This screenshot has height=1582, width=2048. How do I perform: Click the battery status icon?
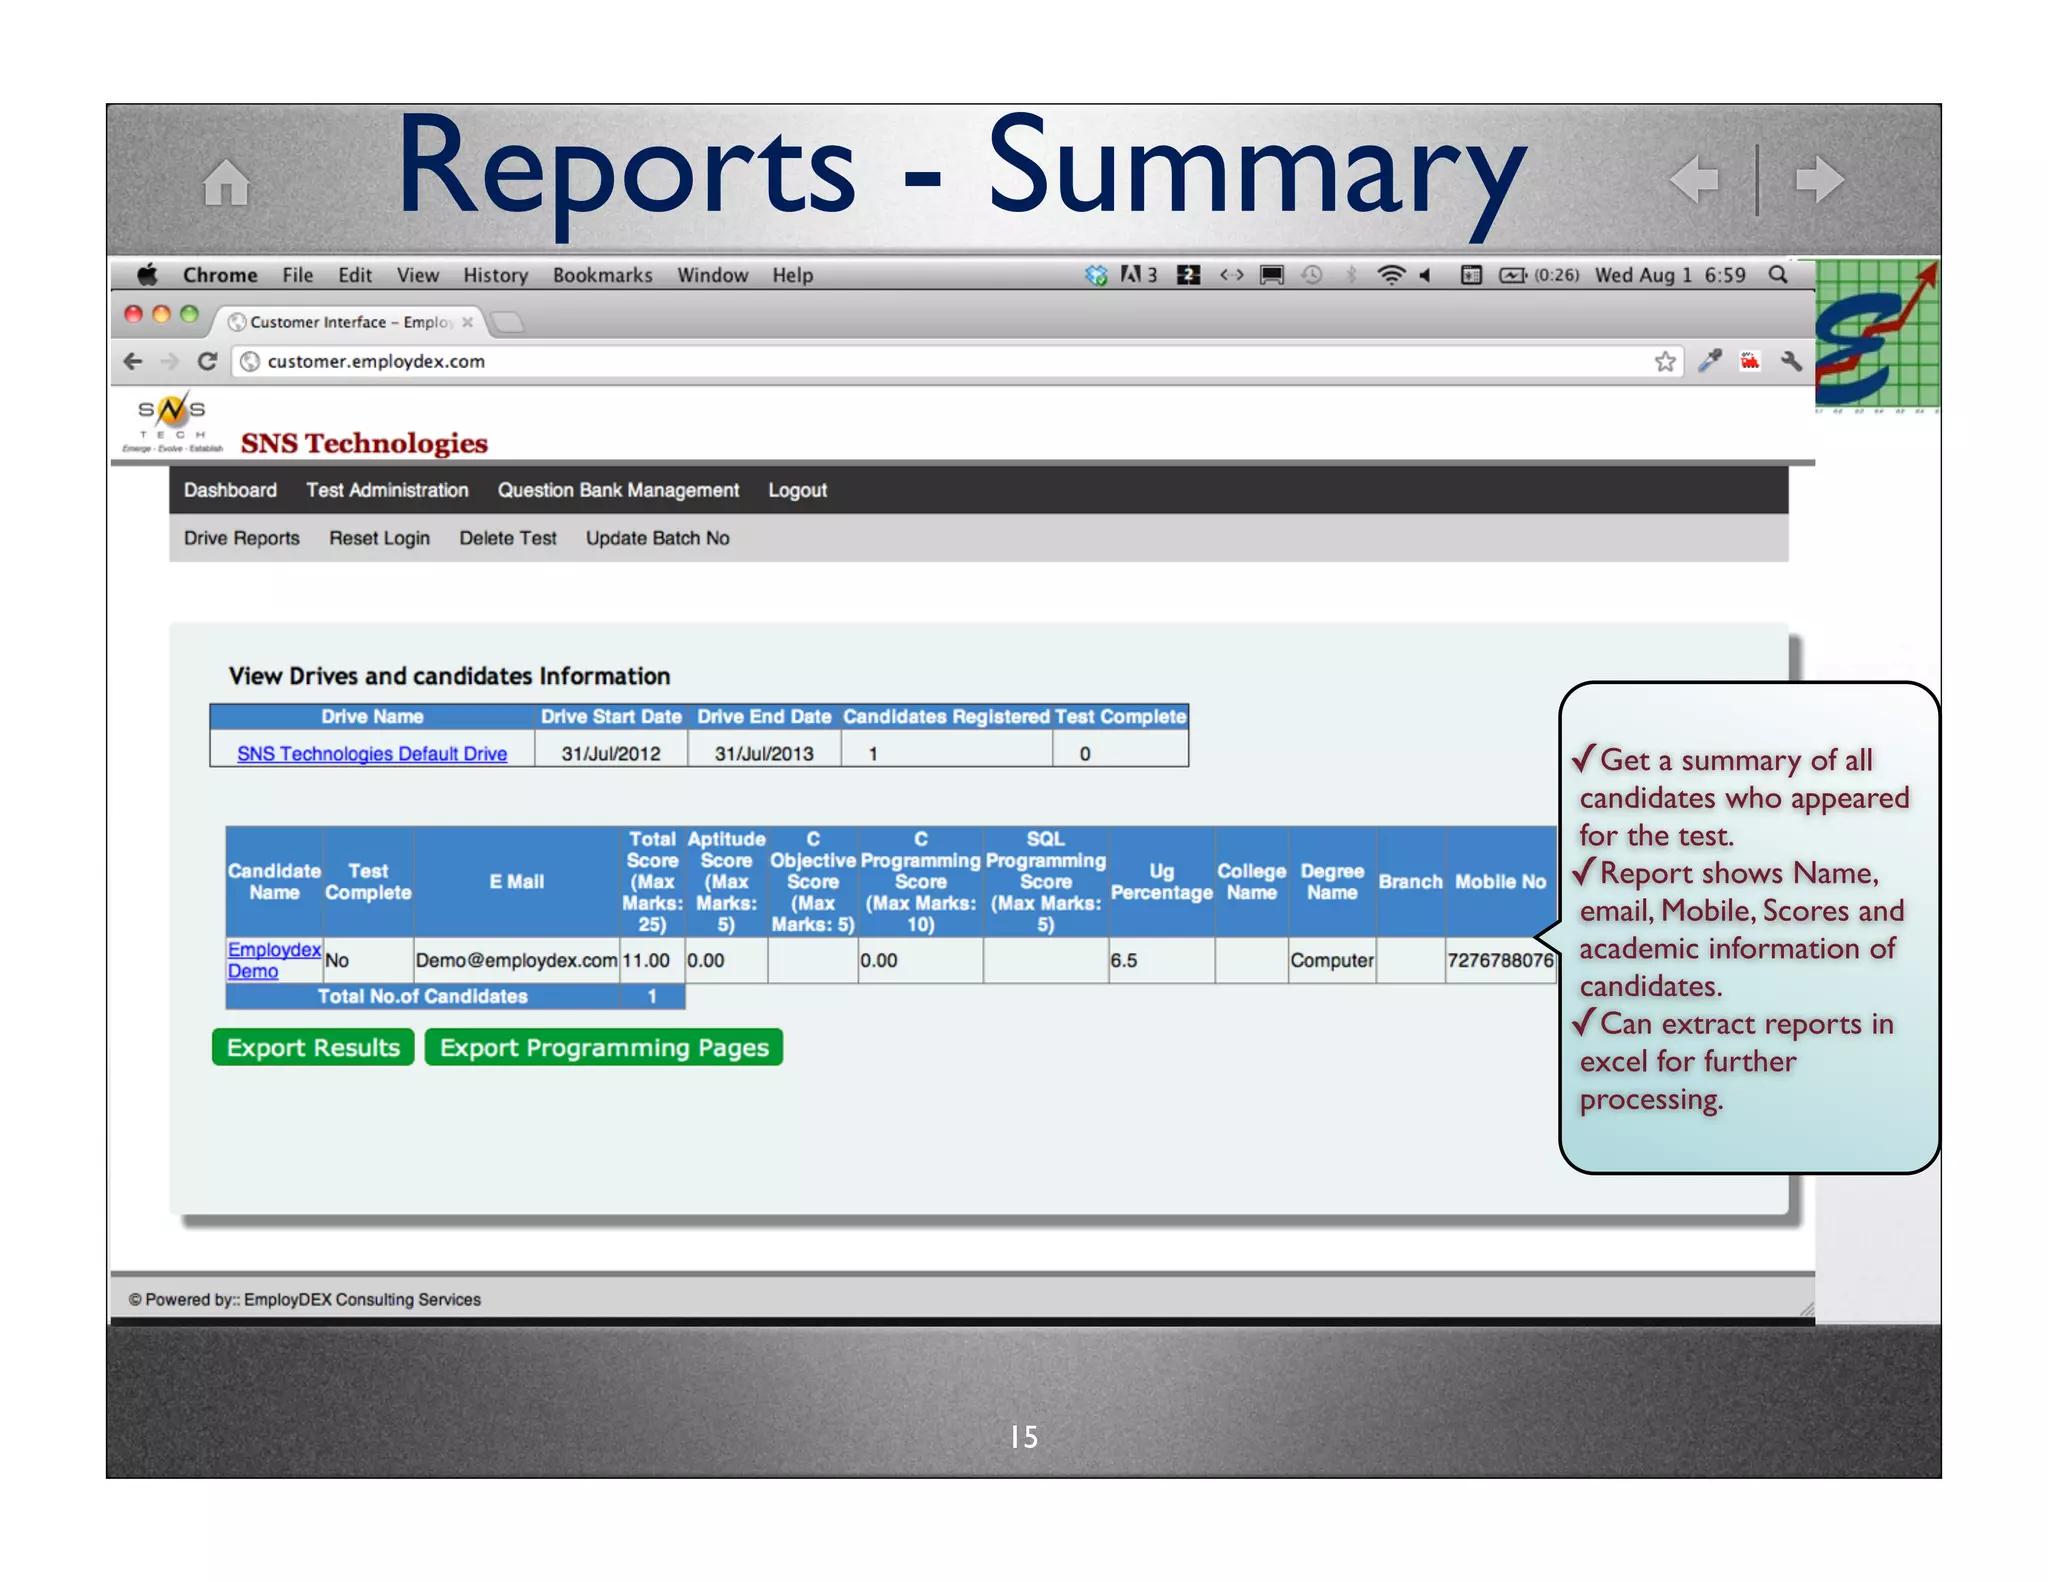1513,274
